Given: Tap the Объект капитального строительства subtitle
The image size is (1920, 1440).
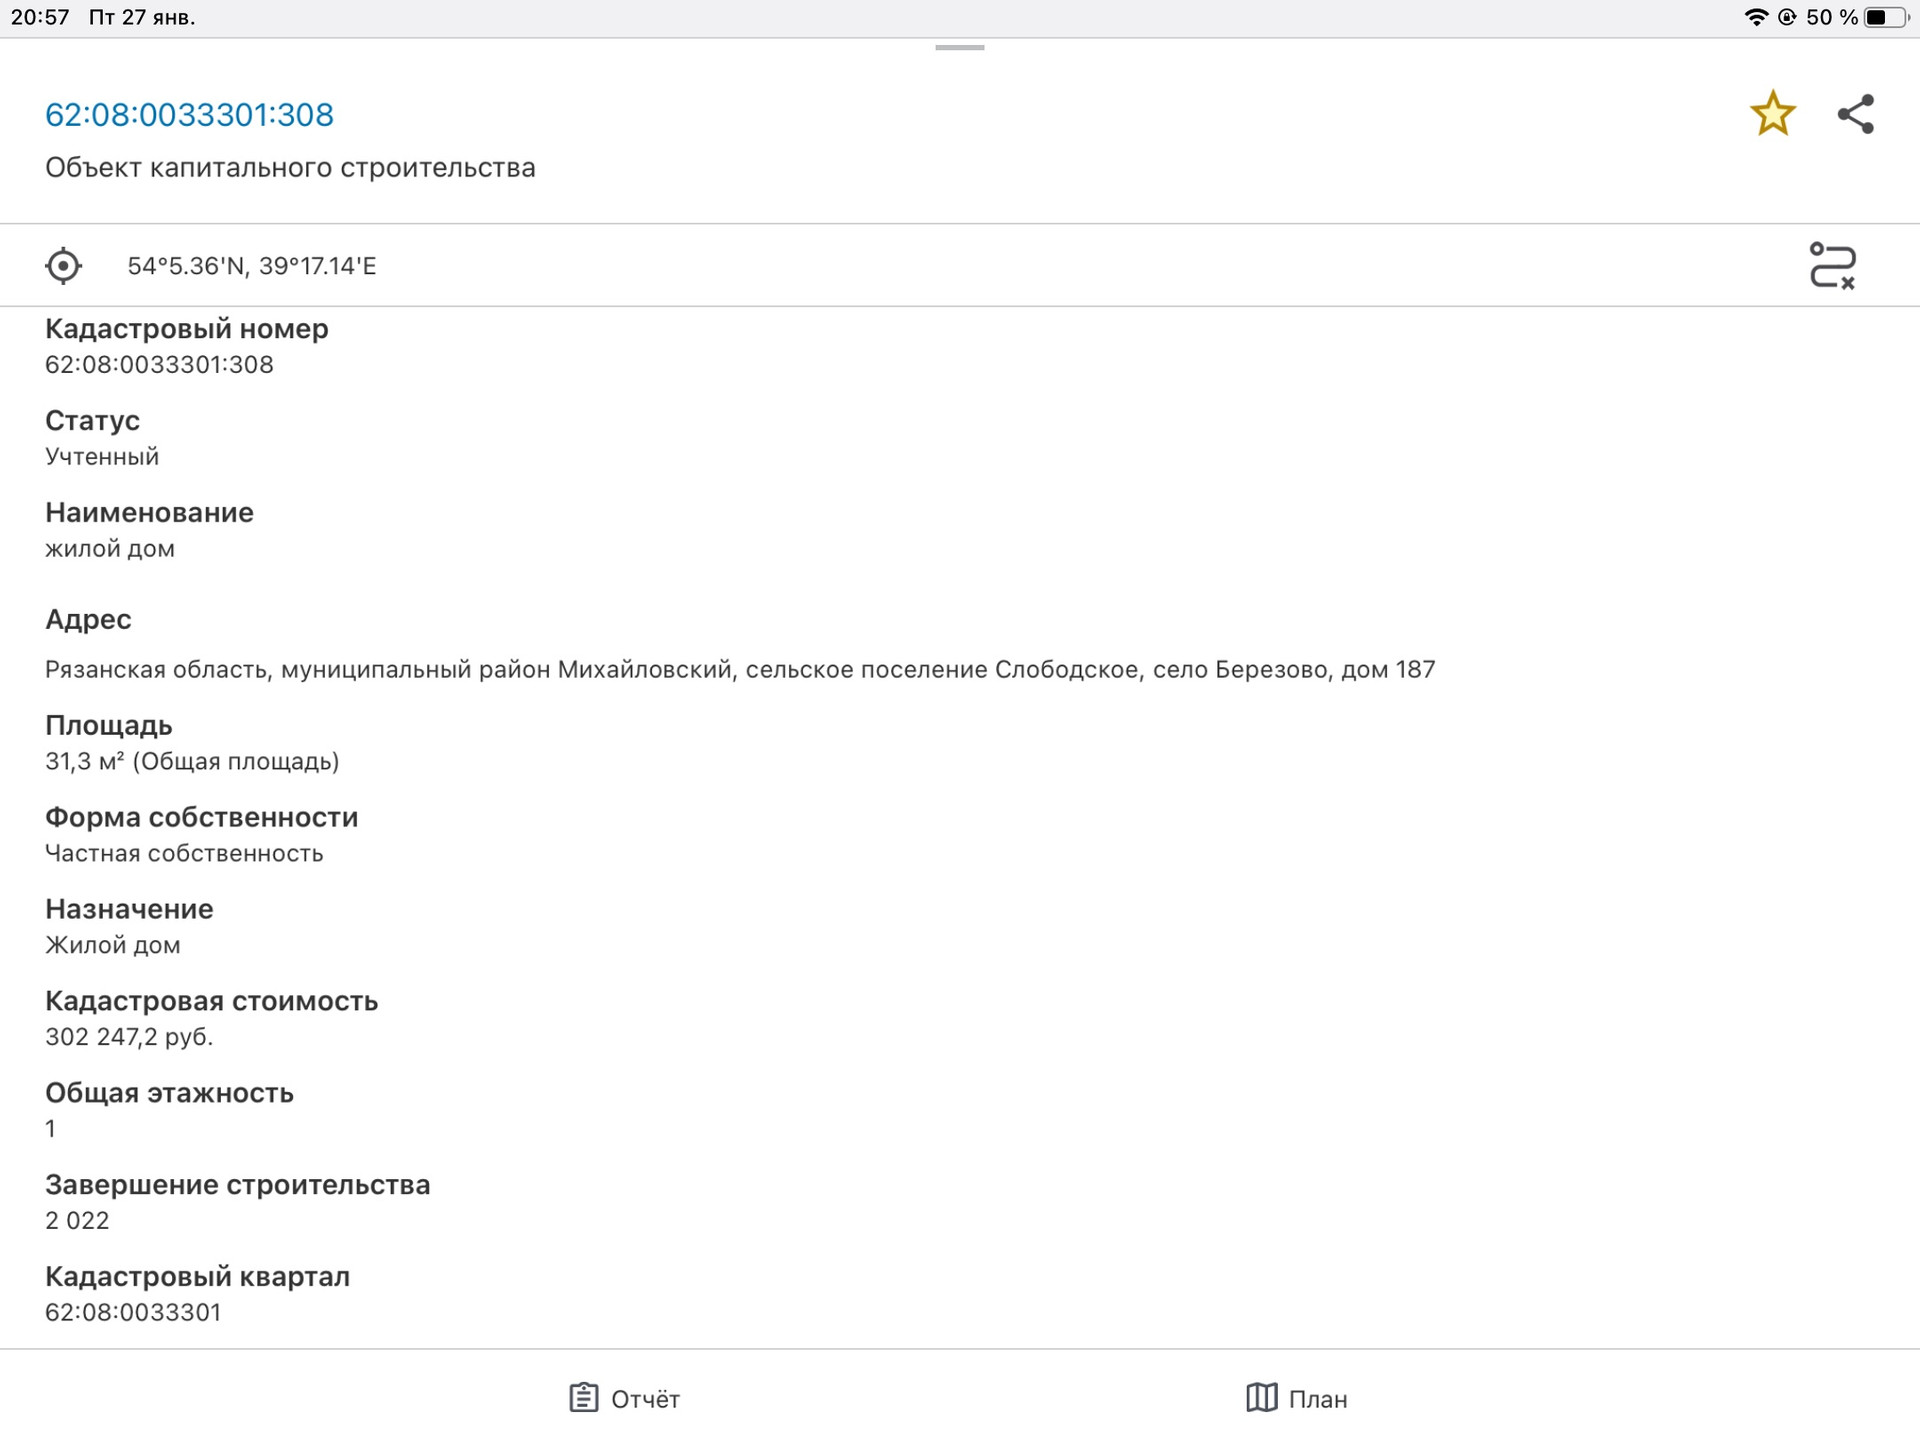Looking at the screenshot, I should click(x=290, y=167).
